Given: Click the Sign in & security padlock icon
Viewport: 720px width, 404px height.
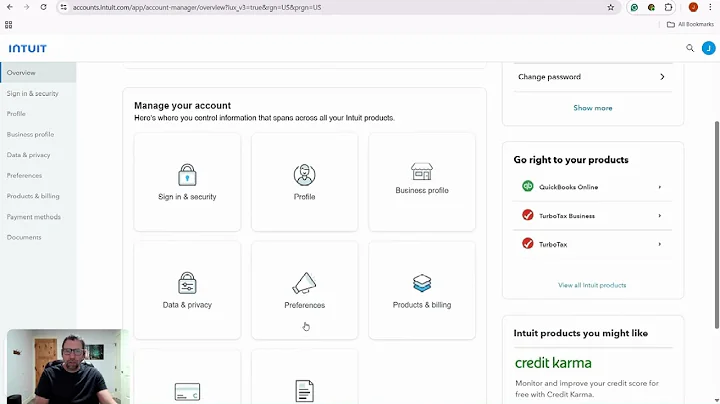Looking at the screenshot, I should pos(187,174).
